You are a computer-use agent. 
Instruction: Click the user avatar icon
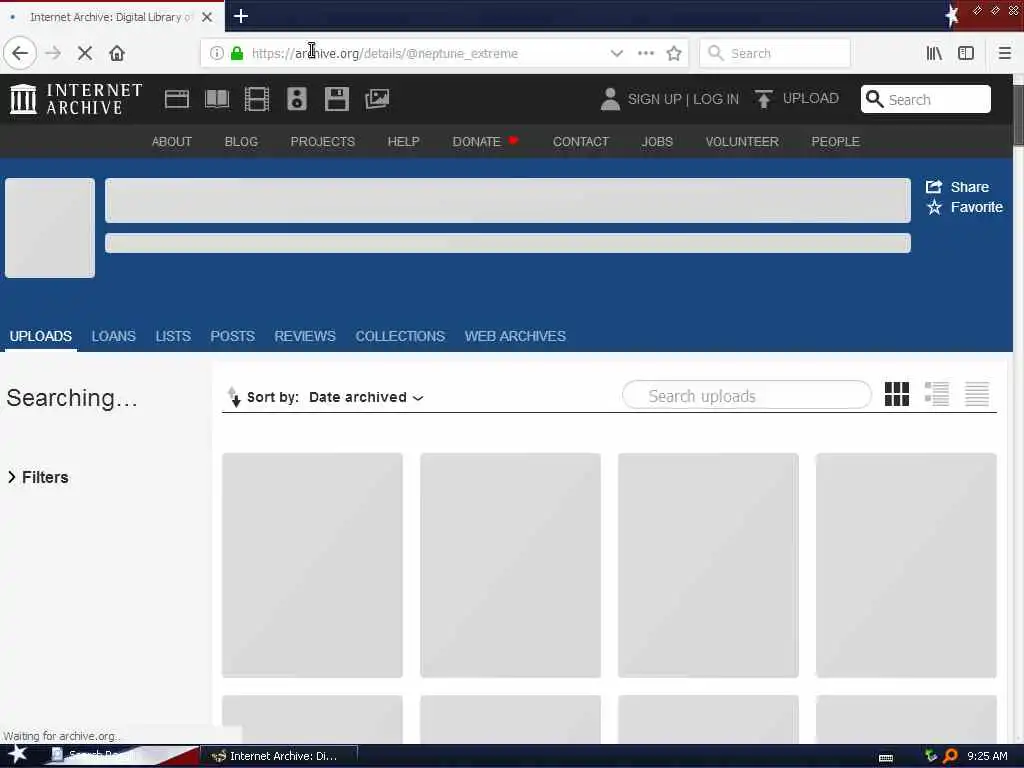(x=610, y=99)
